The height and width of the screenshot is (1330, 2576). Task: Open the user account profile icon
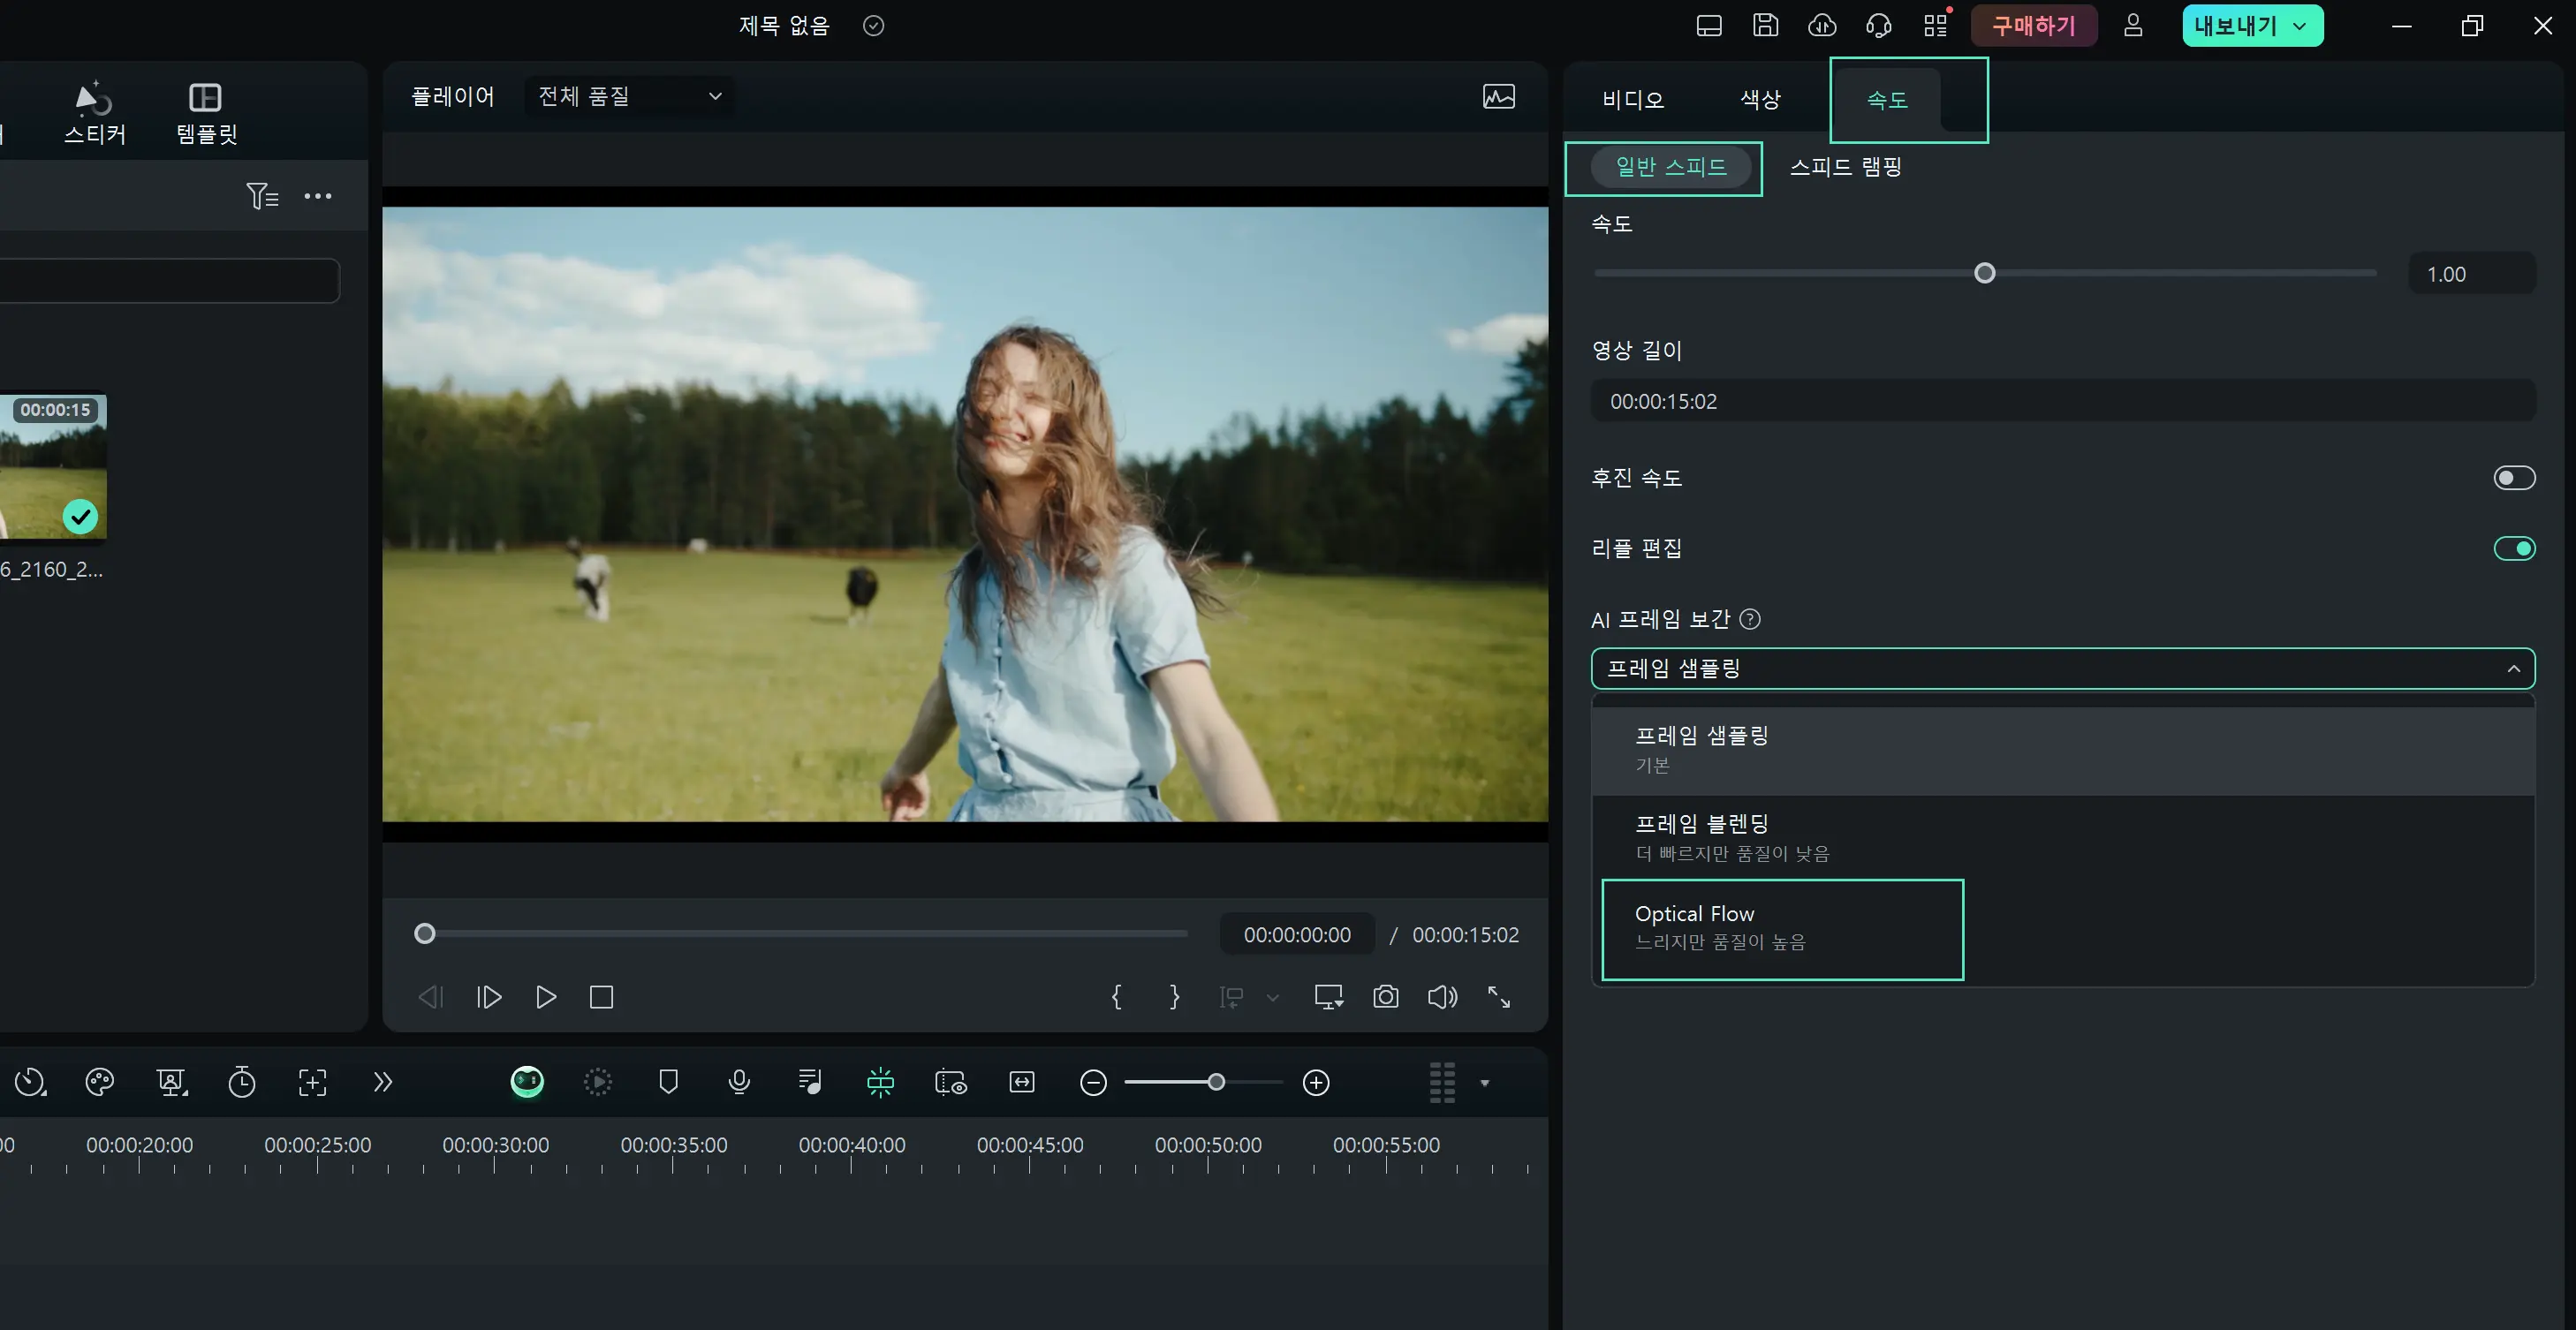[2133, 26]
